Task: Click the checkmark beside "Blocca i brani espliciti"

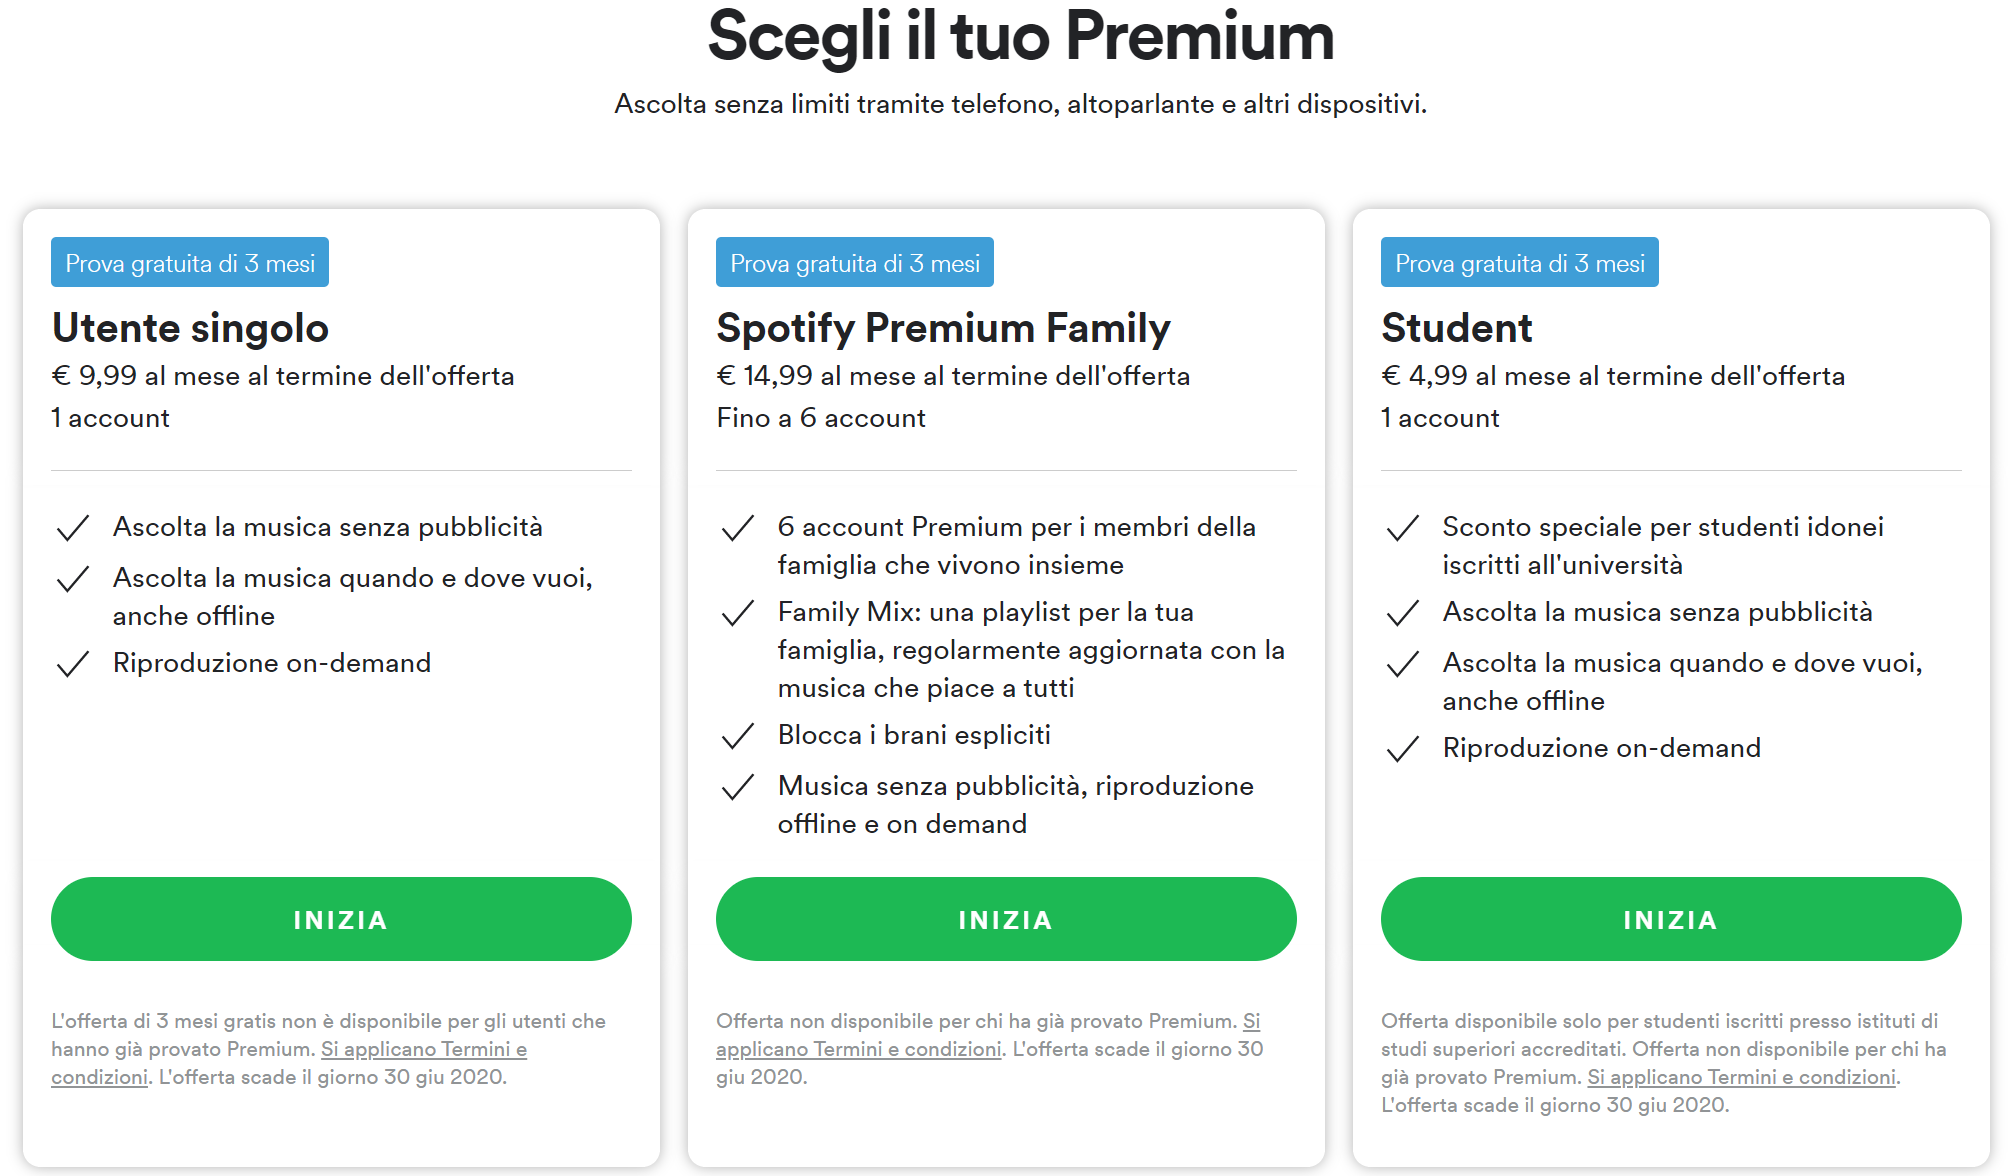Action: click(x=738, y=737)
